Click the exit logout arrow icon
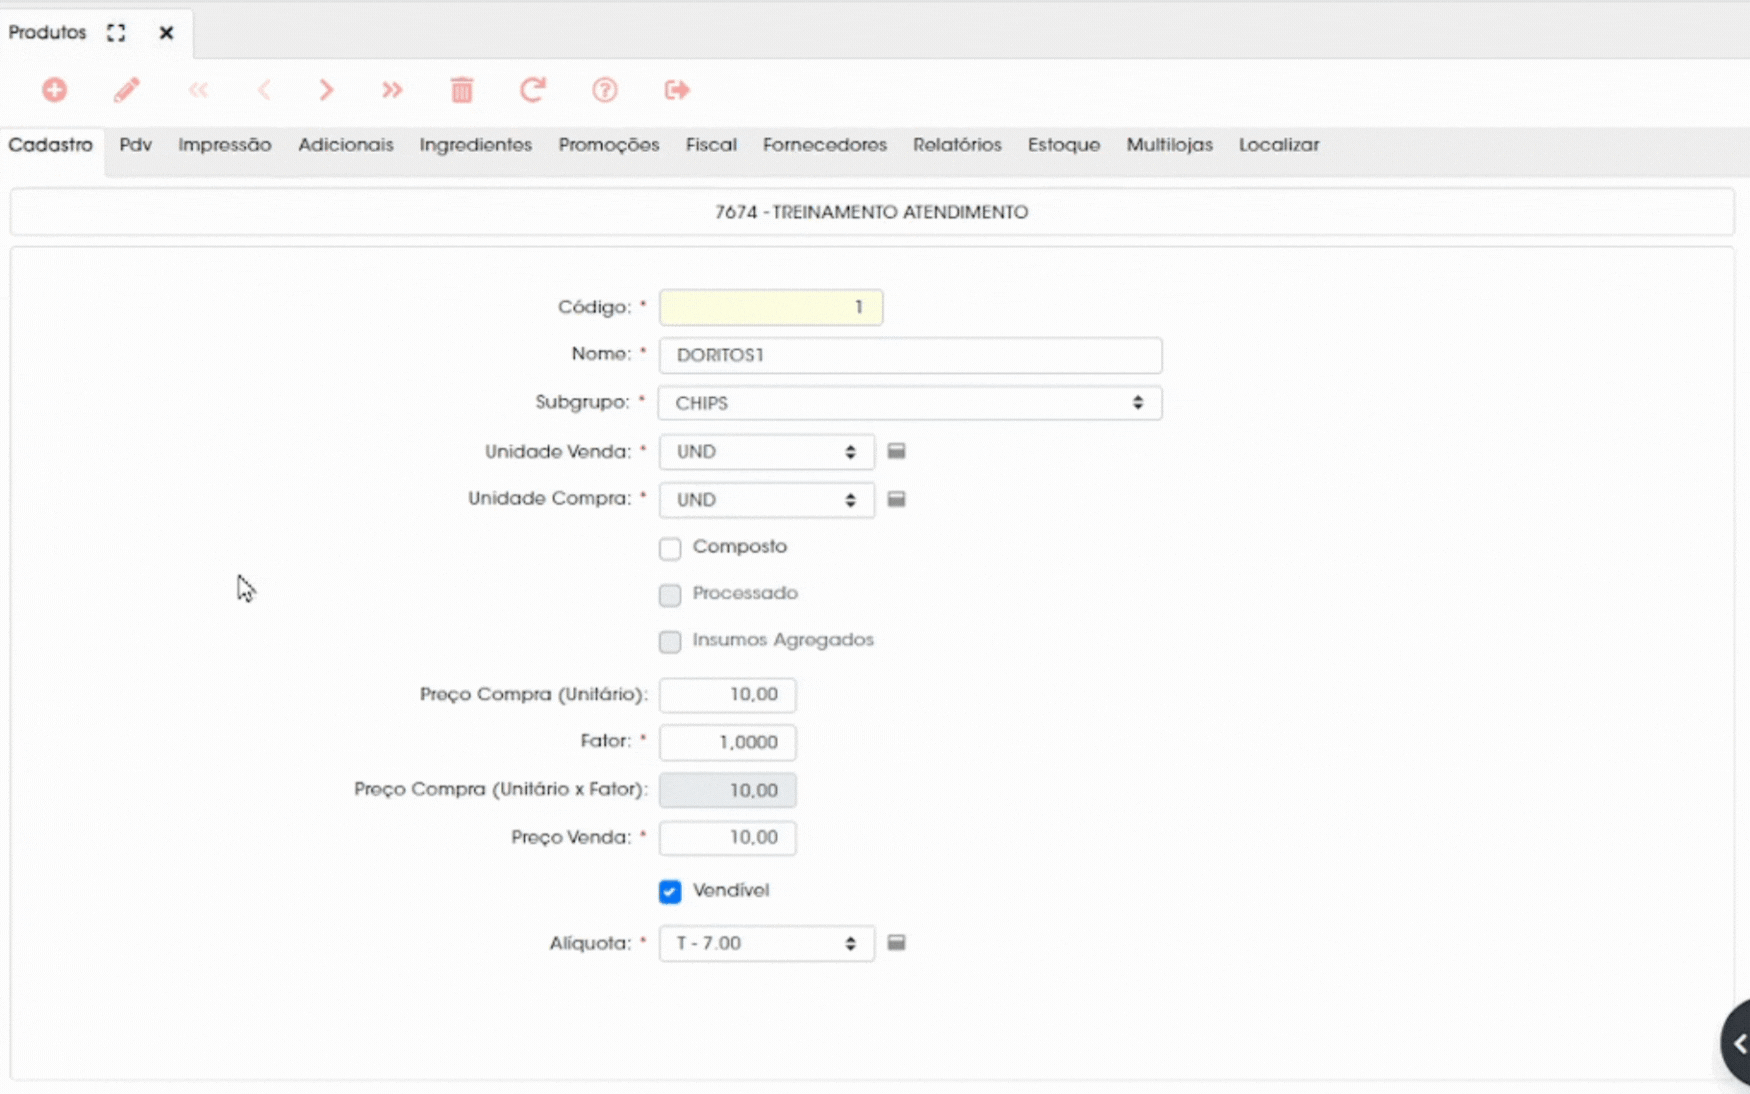The image size is (1750, 1094). pos(677,90)
